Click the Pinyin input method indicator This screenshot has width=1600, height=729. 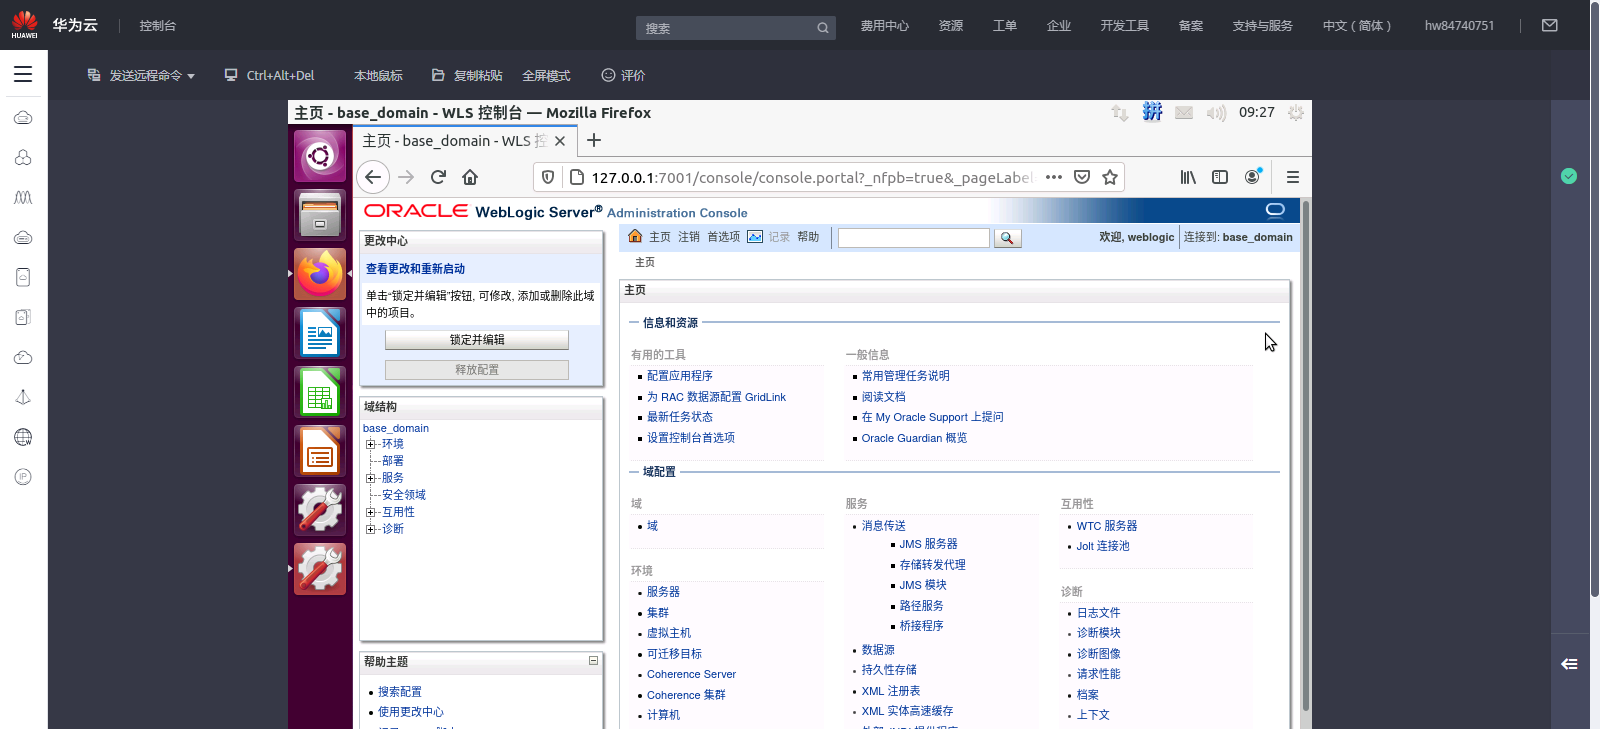(1152, 112)
